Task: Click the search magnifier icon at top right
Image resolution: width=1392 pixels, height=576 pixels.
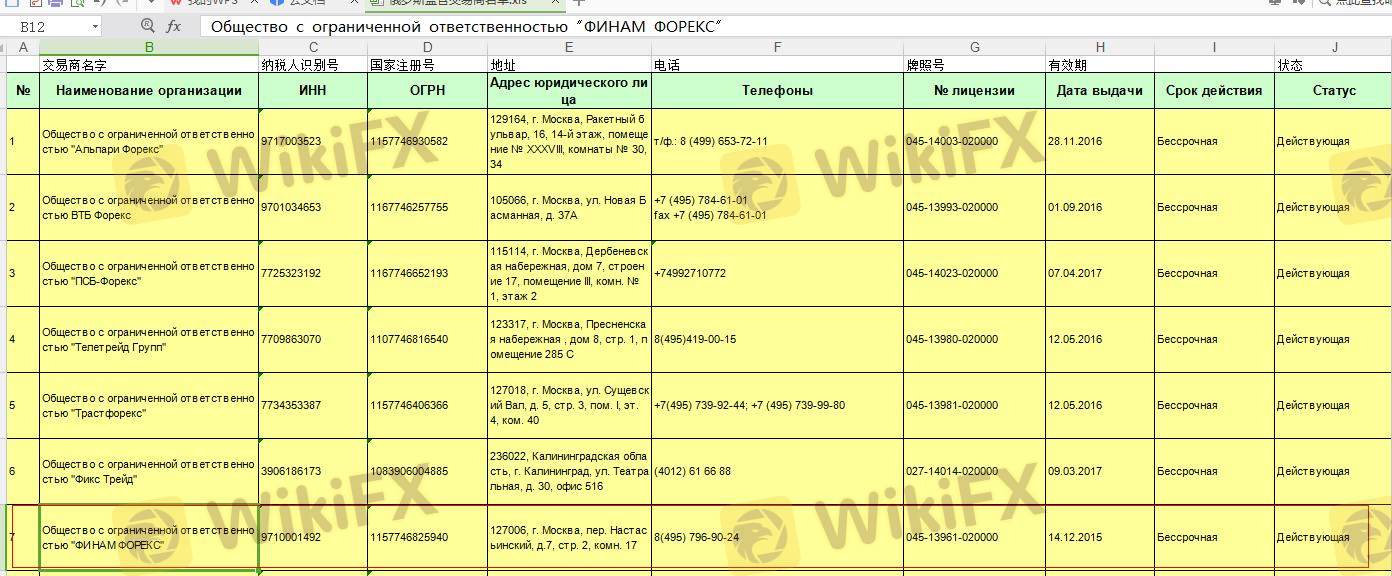Action: coord(1324,3)
